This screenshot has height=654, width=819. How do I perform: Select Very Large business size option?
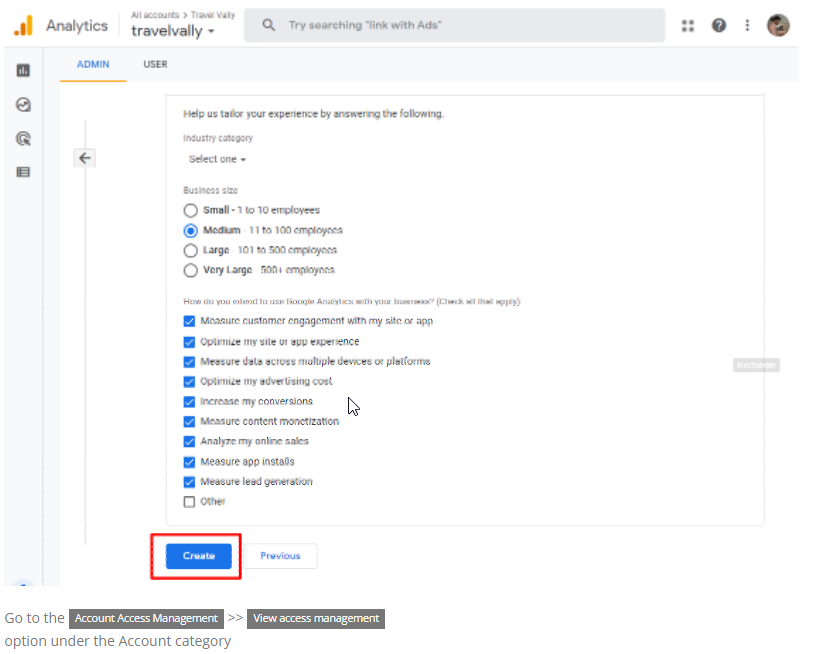(x=190, y=270)
